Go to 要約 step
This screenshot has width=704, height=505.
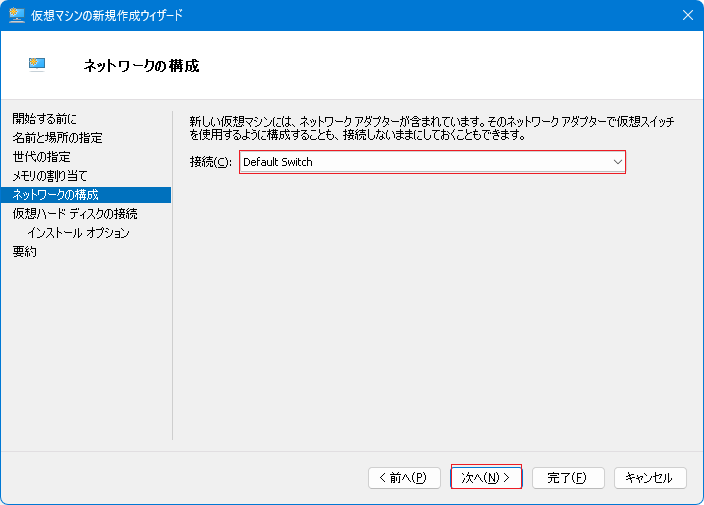(25, 251)
